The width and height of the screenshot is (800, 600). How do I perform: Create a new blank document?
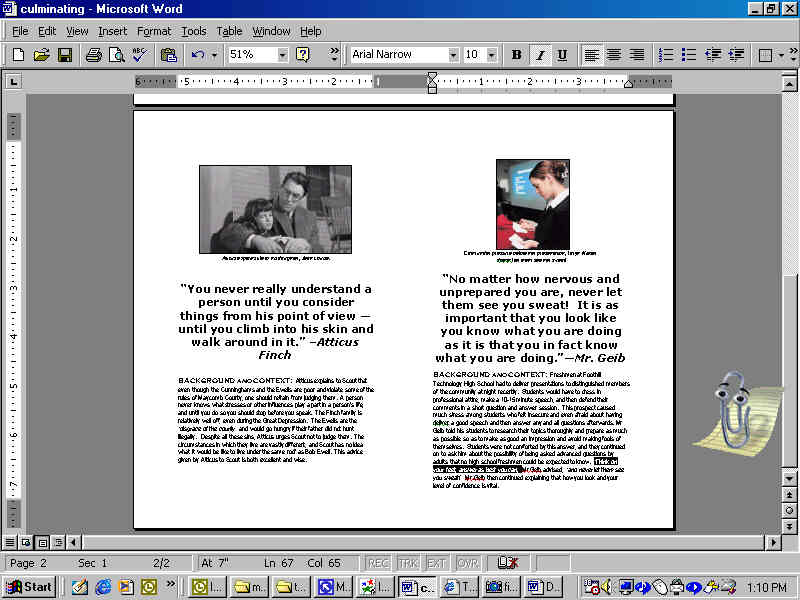click(18, 55)
